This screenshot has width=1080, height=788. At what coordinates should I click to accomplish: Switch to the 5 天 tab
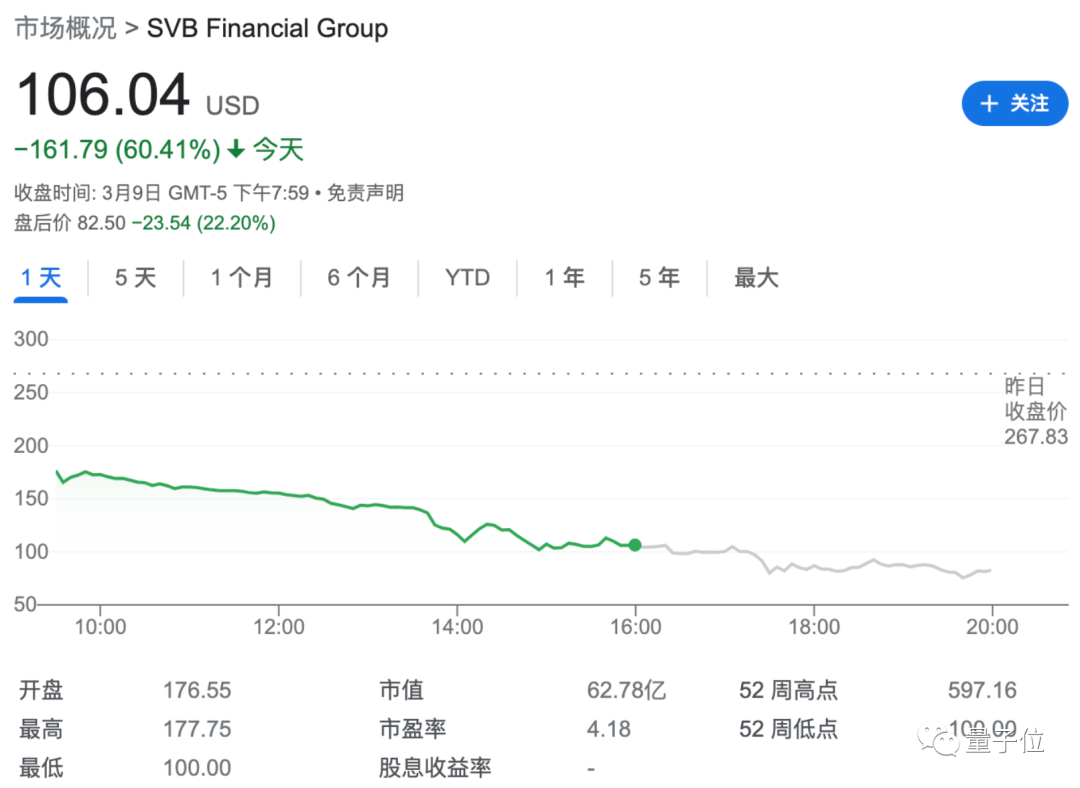click(x=135, y=278)
